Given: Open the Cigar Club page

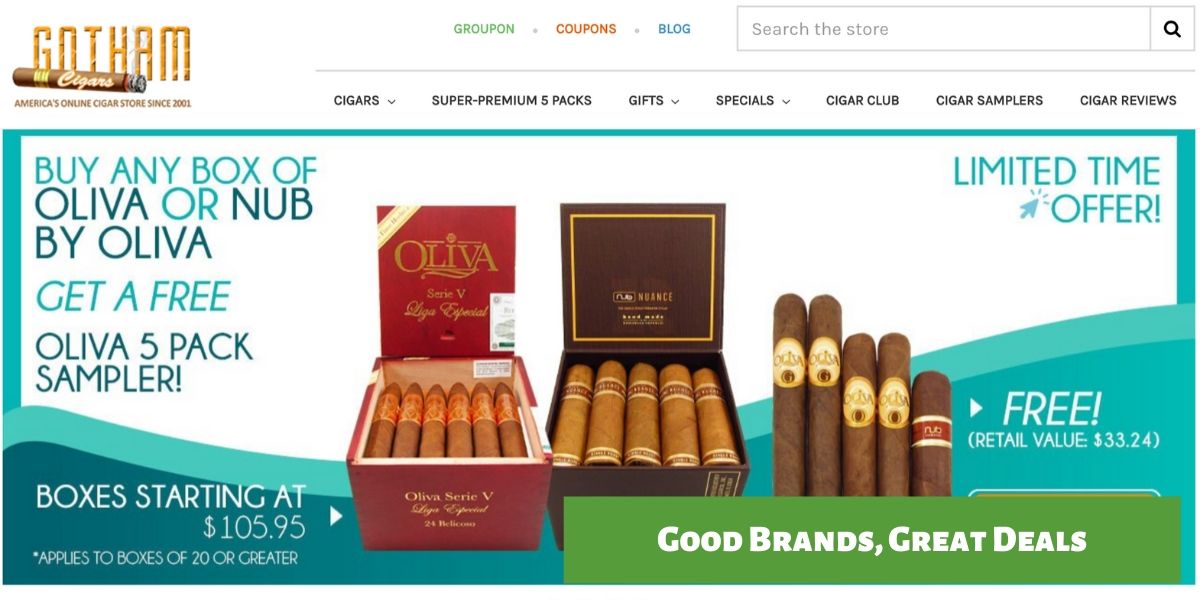Looking at the screenshot, I should (x=862, y=100).
